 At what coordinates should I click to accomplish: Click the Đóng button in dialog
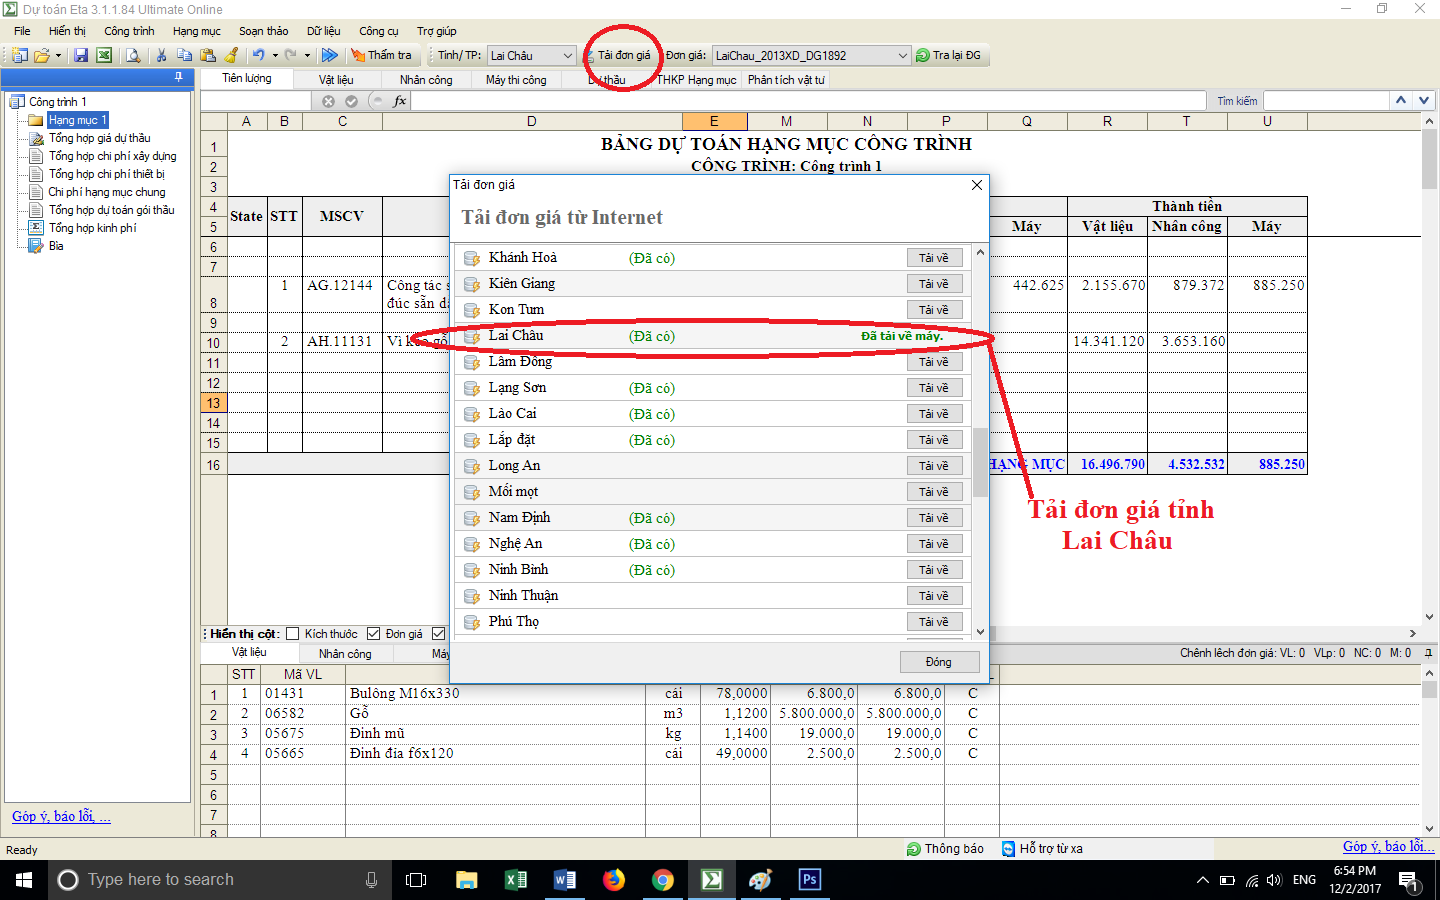(938, 662)
